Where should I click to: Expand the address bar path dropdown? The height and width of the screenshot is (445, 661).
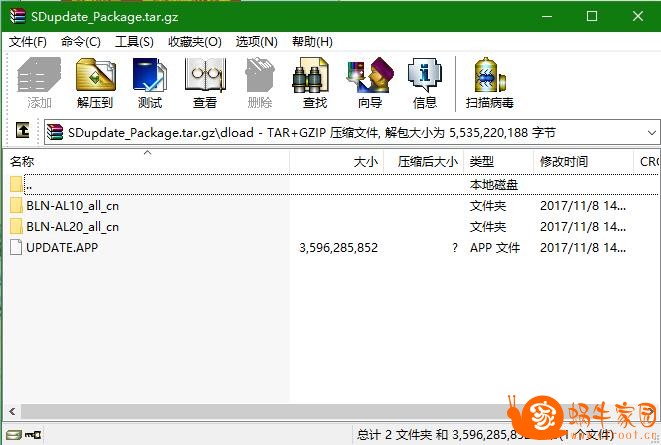click(651, 133)
